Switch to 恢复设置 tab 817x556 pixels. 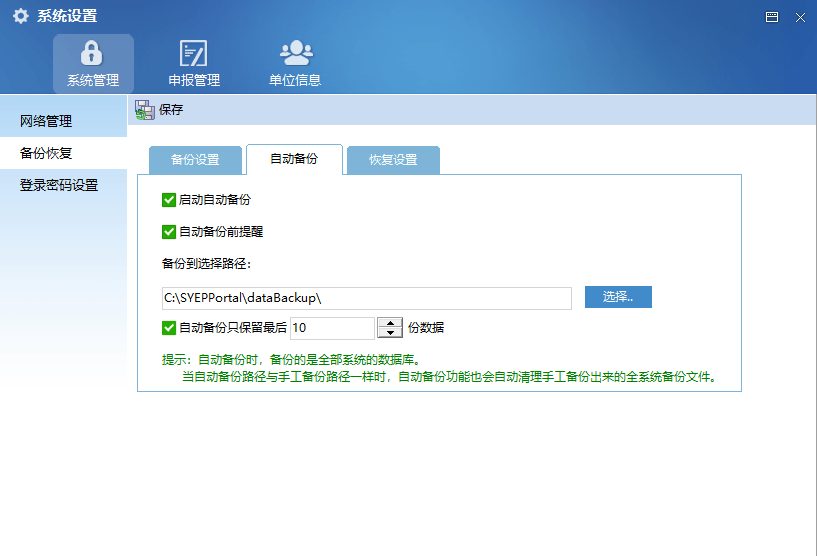(393, 160)
